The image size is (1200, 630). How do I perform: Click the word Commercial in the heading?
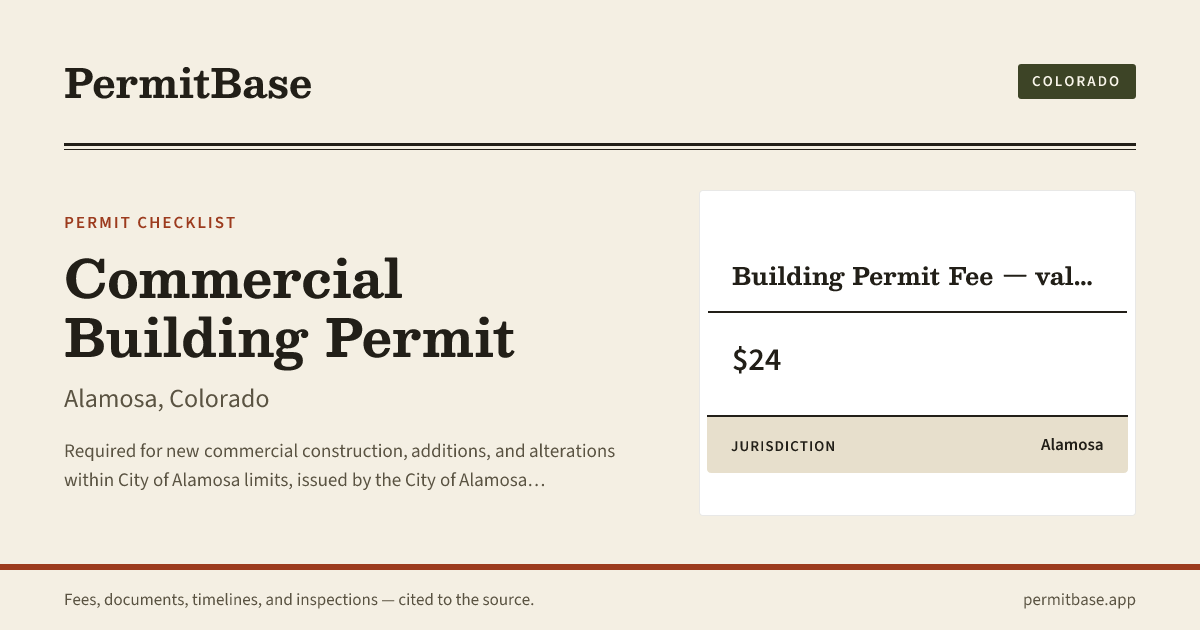233,279
